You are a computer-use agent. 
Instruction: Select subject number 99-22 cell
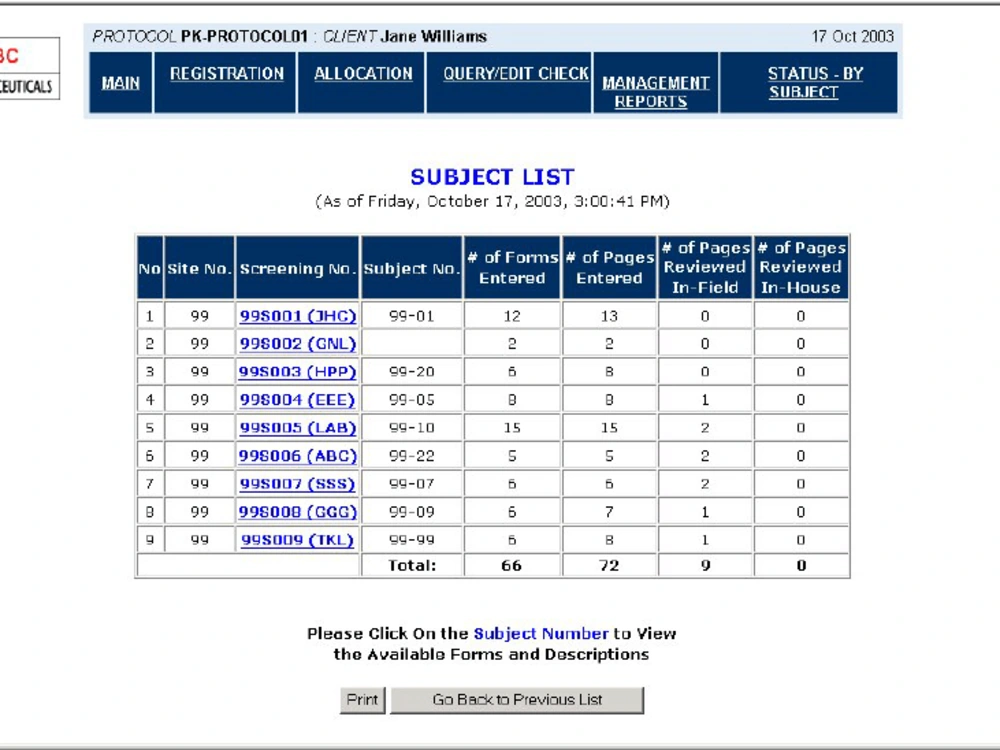click(x=412, y=456)
